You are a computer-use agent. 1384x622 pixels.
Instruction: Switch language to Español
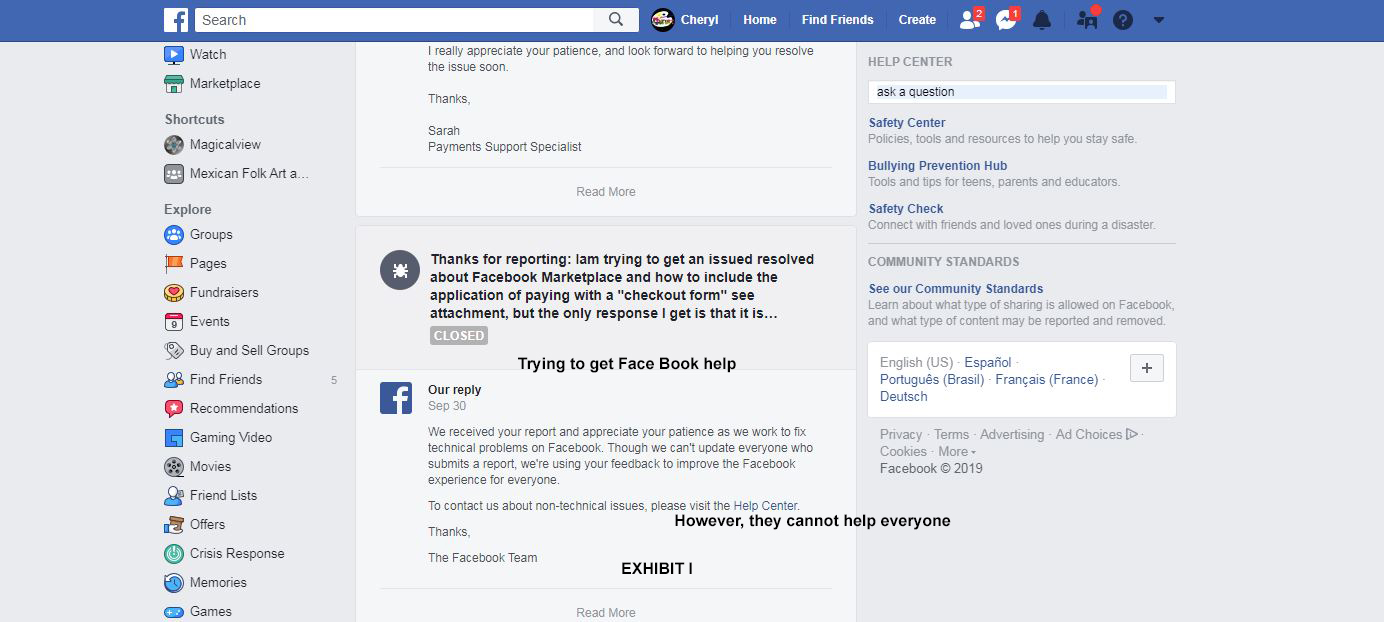pyautogui.click(x=988, y=363)
